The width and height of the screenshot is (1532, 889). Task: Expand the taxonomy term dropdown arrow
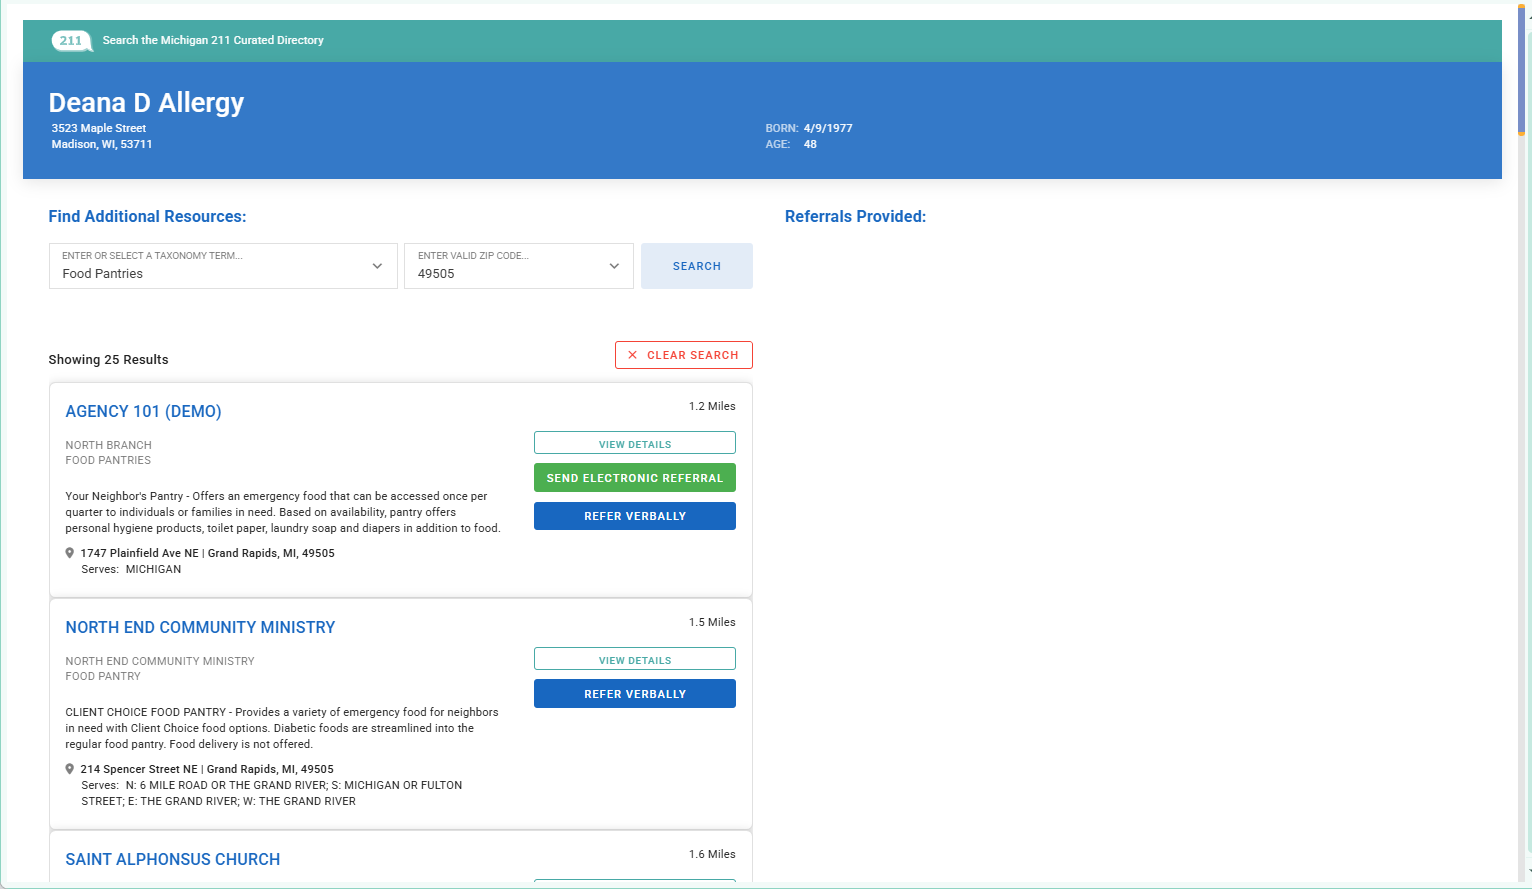point(377,266)
